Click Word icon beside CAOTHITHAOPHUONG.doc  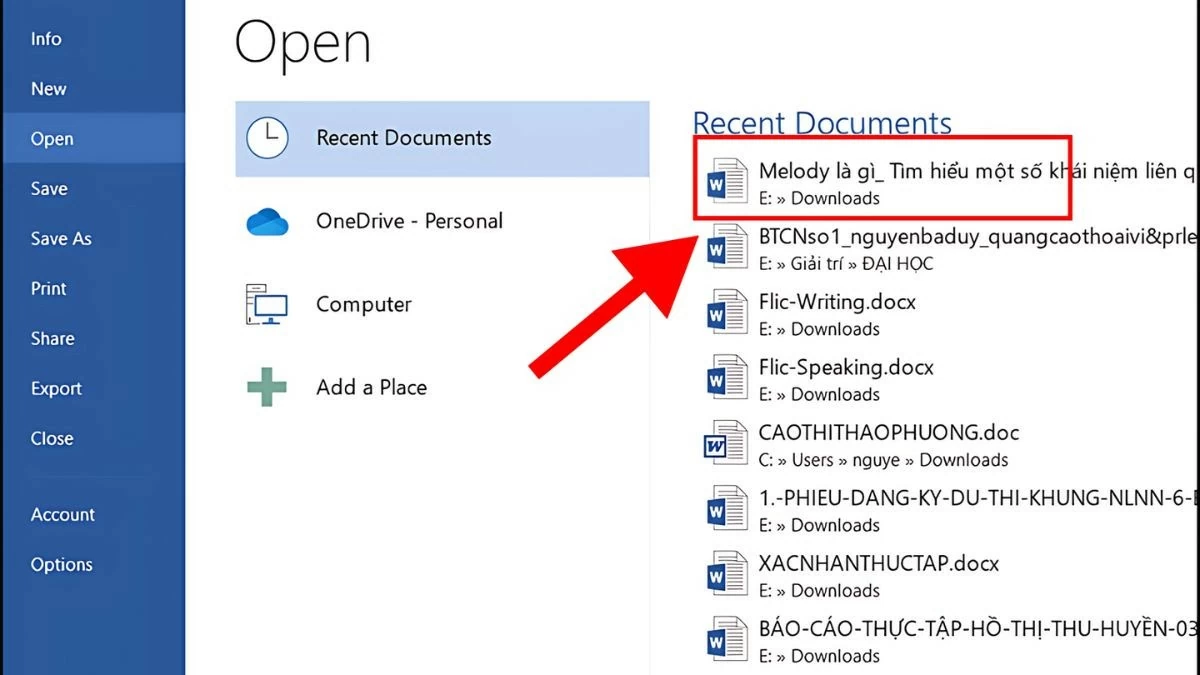pos(727,445)
